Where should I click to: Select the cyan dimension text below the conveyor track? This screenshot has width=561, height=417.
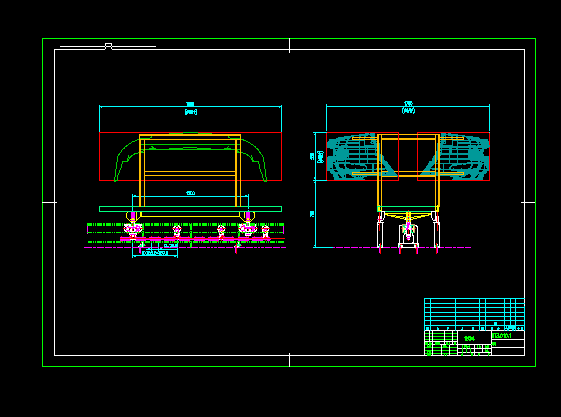155,253
